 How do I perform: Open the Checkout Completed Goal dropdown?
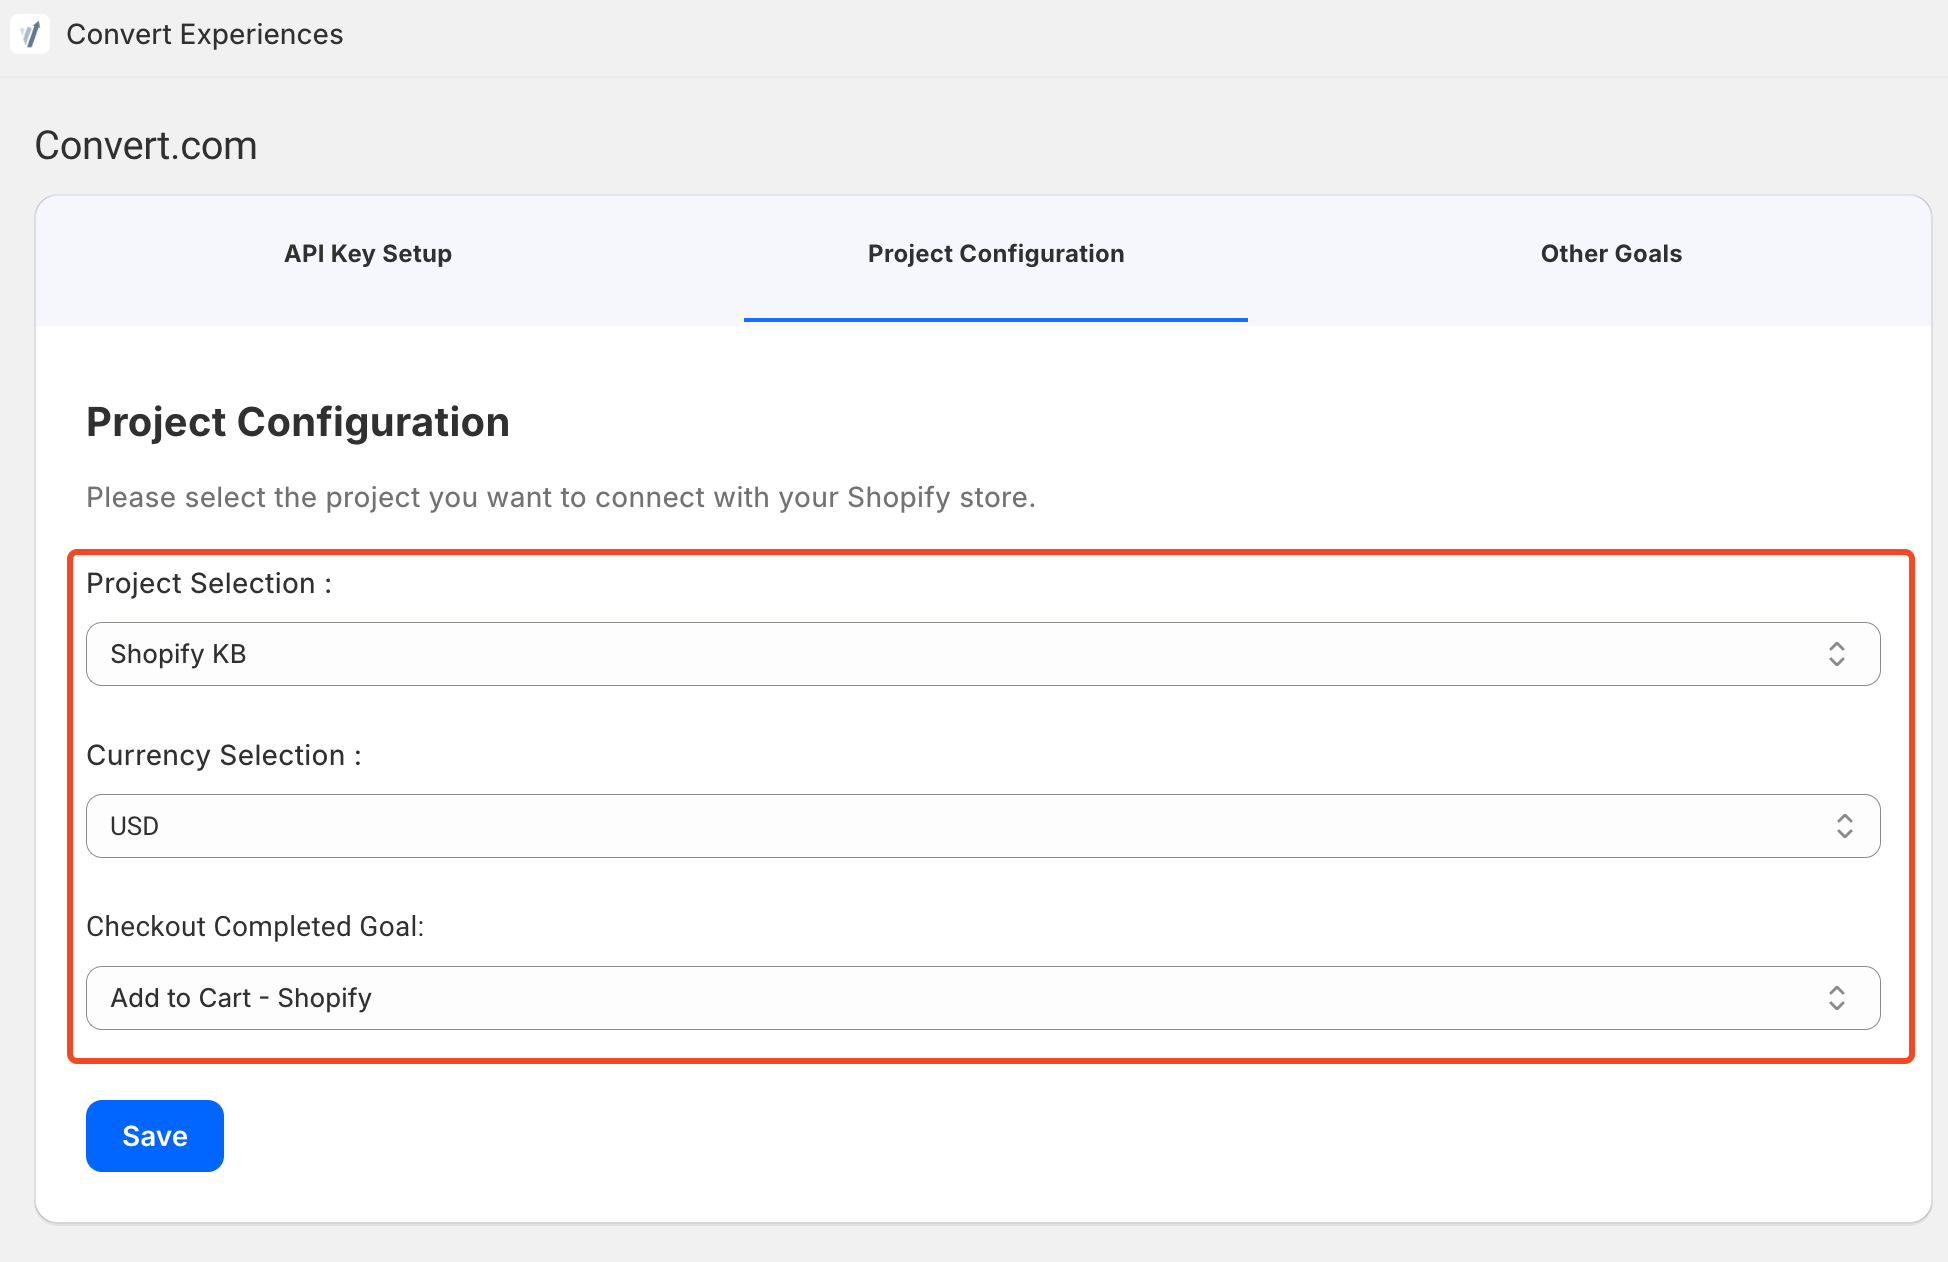point(982,998)
